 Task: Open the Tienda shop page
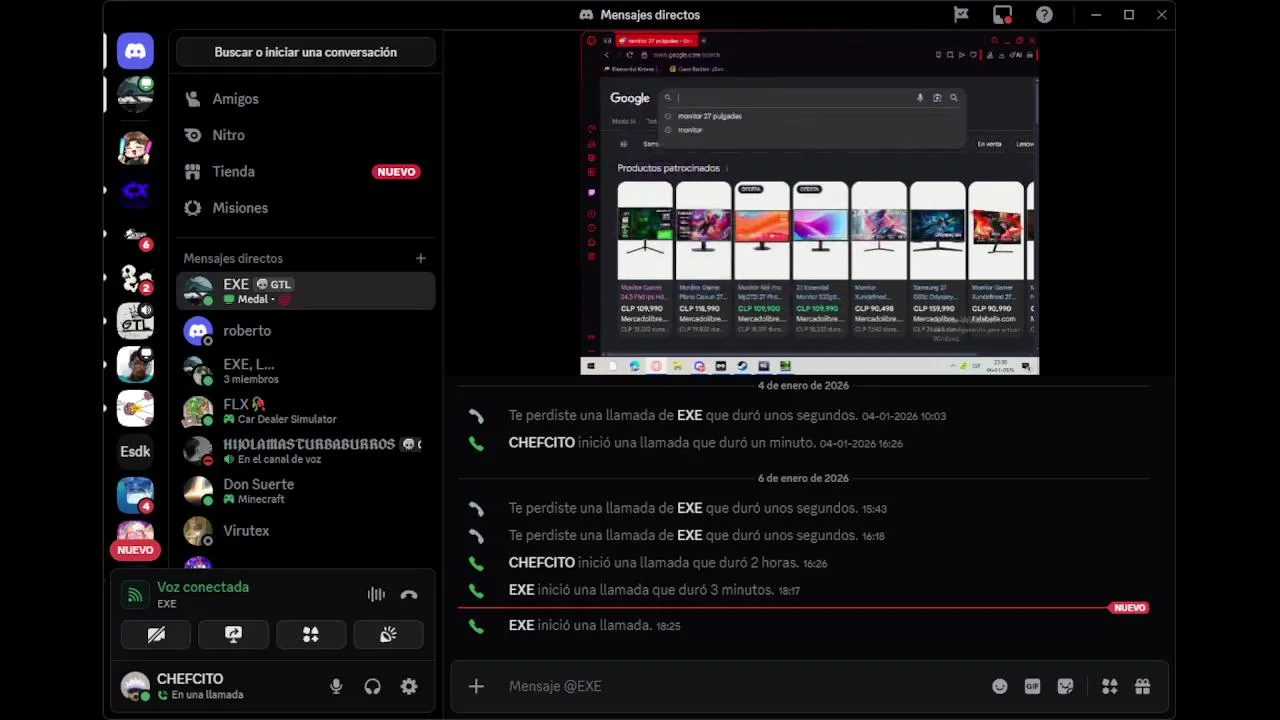click(305, 171)
